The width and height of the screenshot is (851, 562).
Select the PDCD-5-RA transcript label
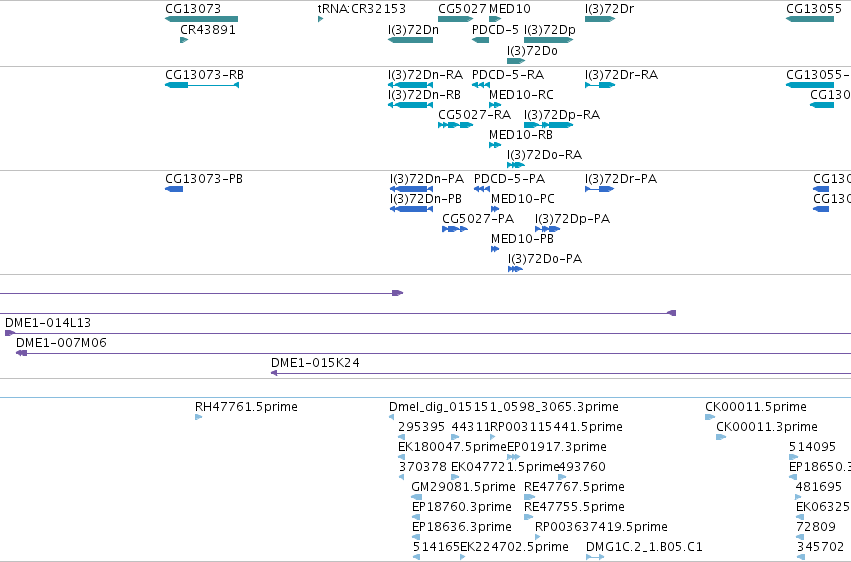coord(508,74)
